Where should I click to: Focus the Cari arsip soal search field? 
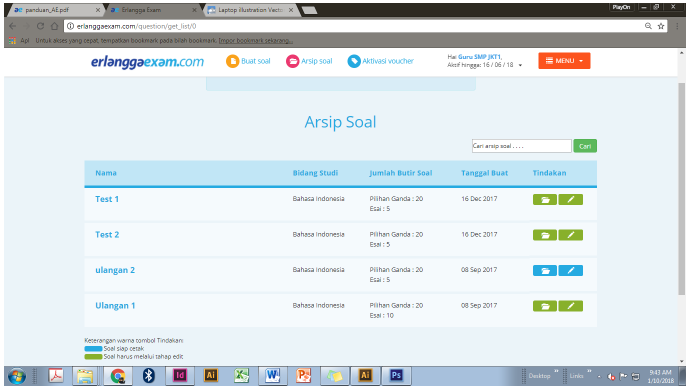coord(521,146)
